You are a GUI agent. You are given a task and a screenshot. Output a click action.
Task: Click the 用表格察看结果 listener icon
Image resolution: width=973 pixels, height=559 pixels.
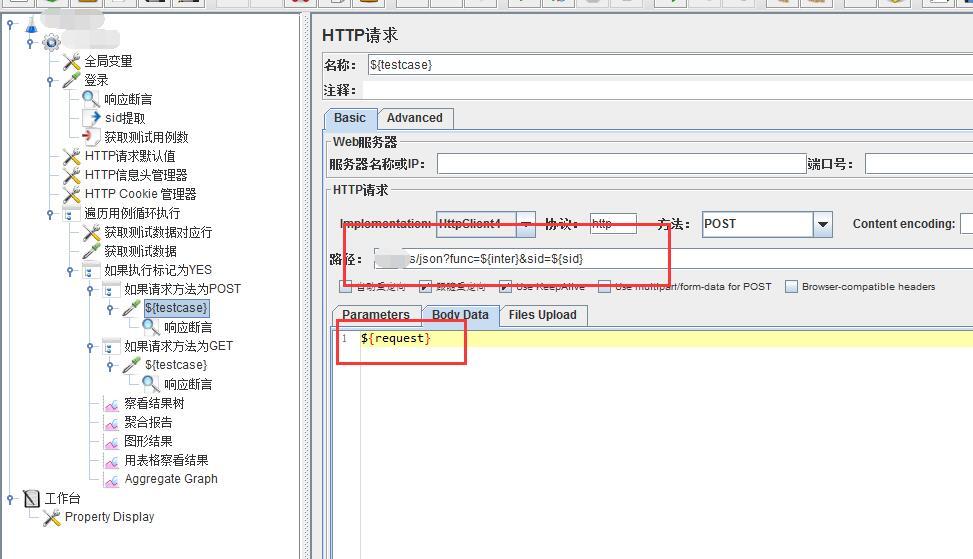(112, 461)
